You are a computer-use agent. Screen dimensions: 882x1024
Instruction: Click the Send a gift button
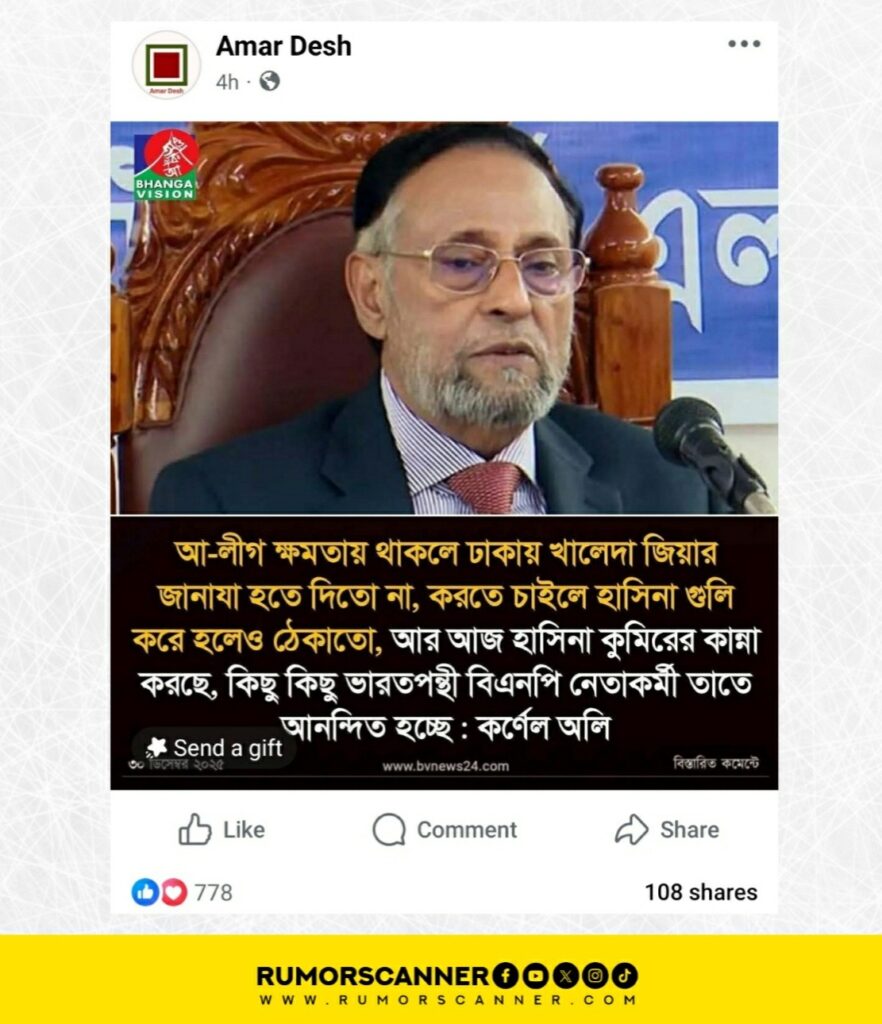click(214, 748)
